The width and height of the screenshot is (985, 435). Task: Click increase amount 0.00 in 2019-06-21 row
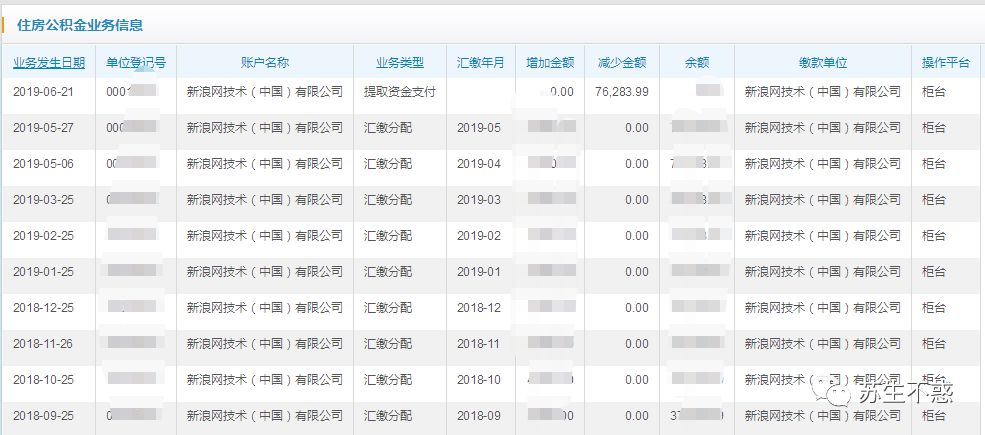(562, 92)
